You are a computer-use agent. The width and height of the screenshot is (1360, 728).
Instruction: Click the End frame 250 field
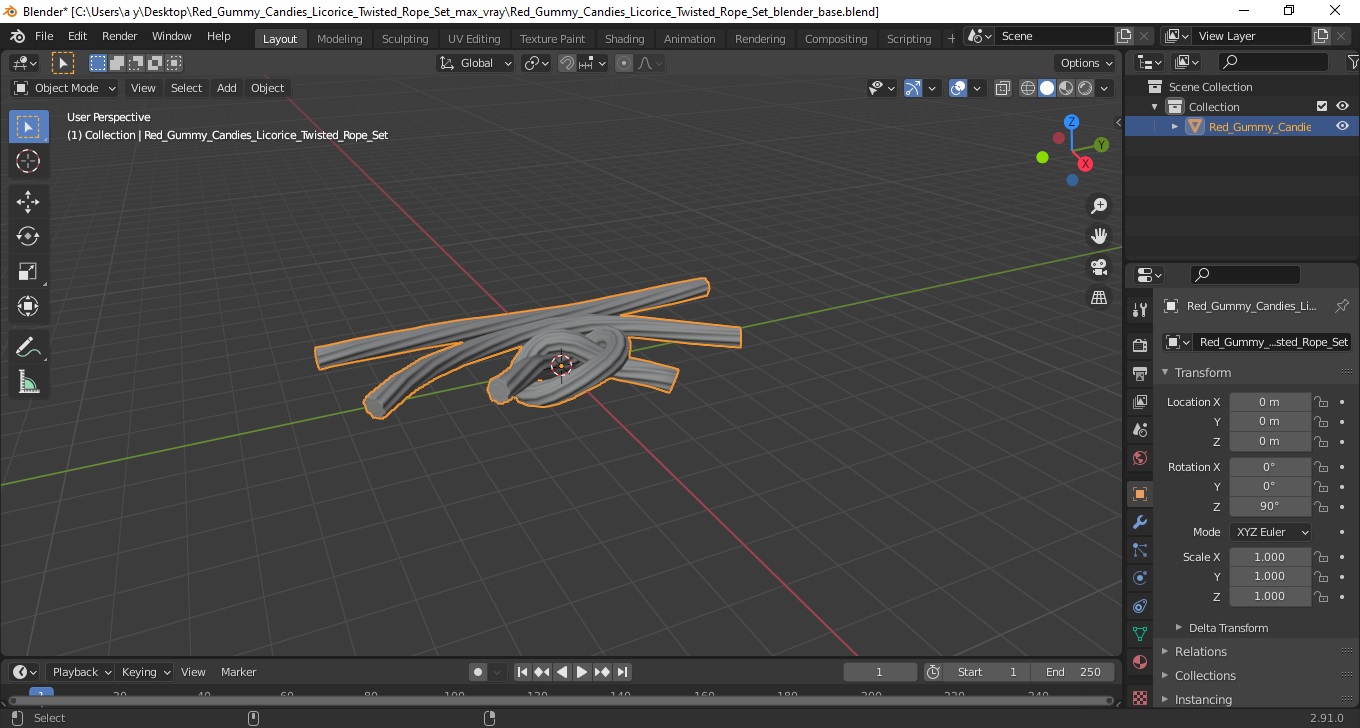1074,672
